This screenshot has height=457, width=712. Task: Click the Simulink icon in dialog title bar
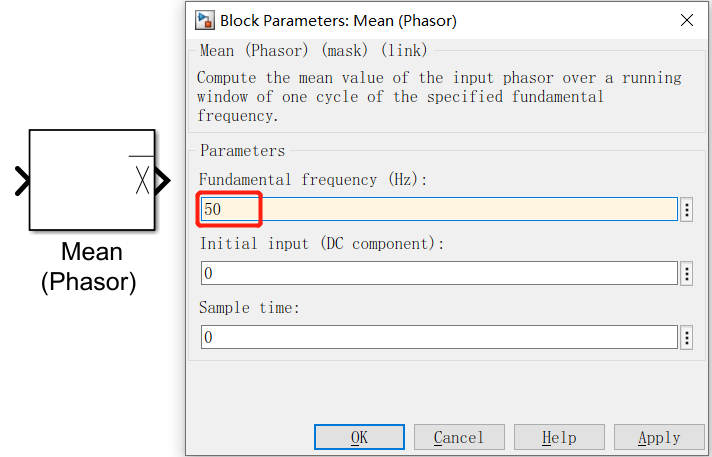pos(205,20)
